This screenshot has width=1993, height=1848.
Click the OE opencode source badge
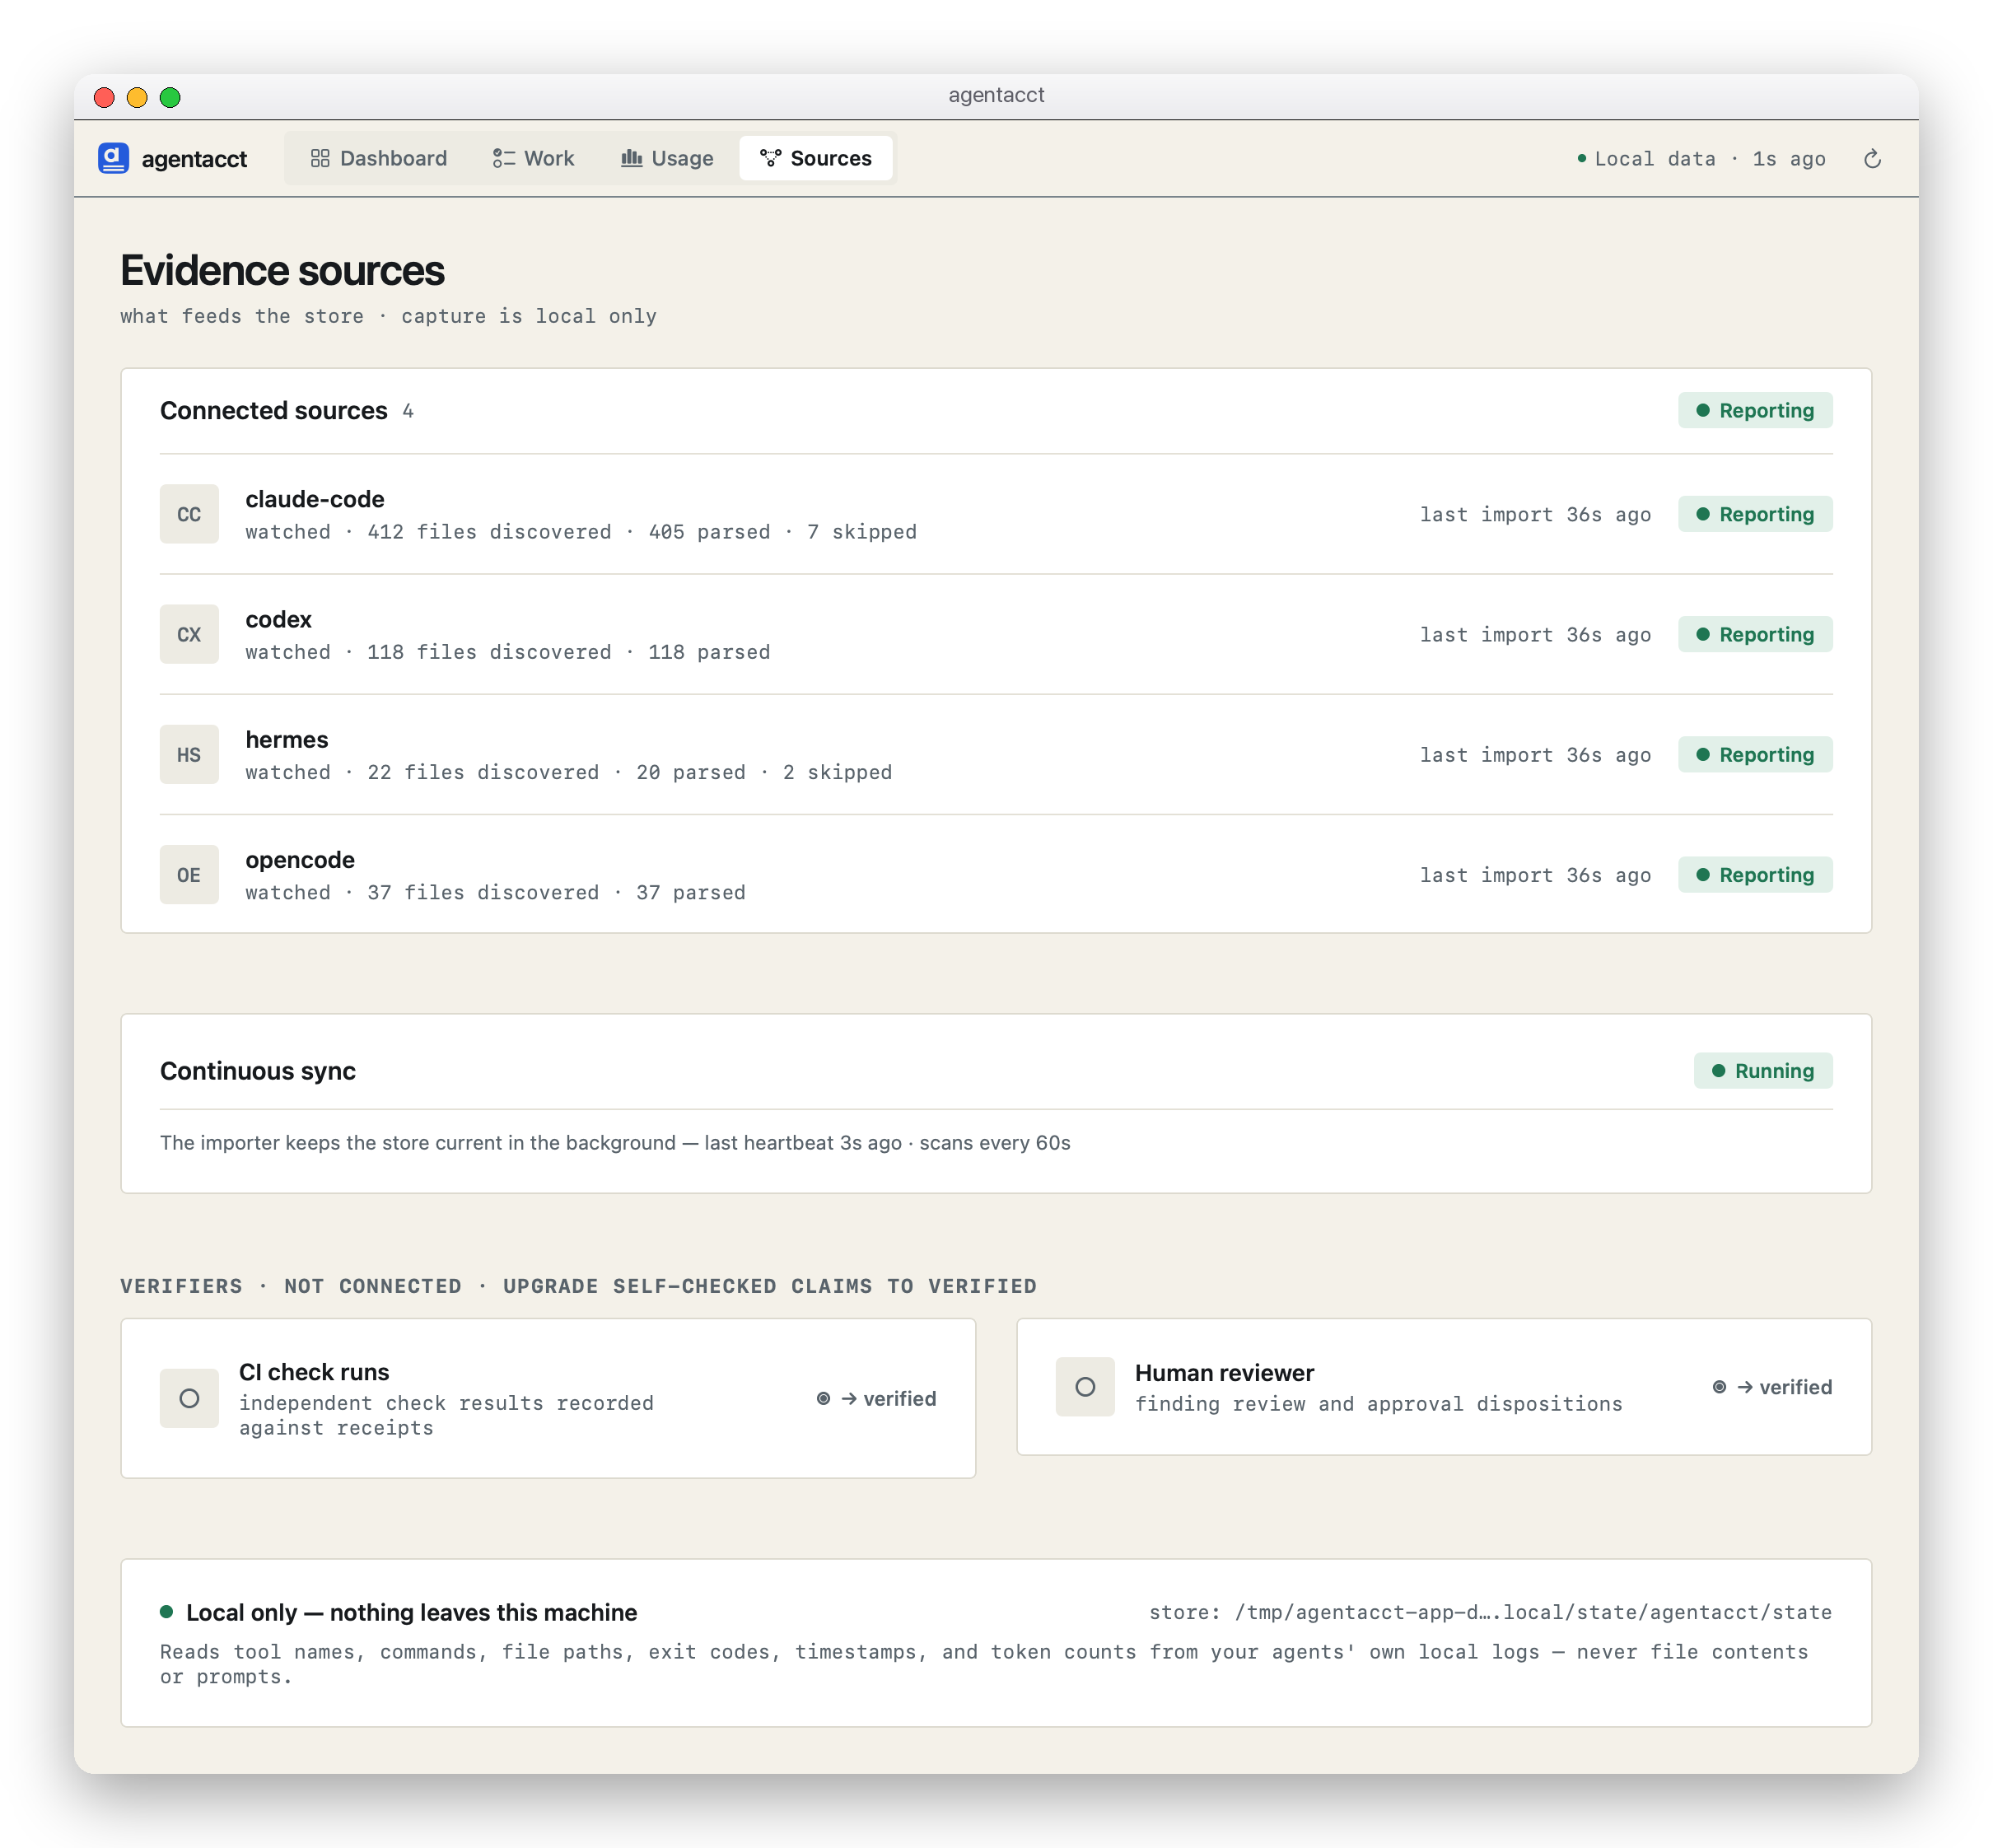(x=189, y=874)
